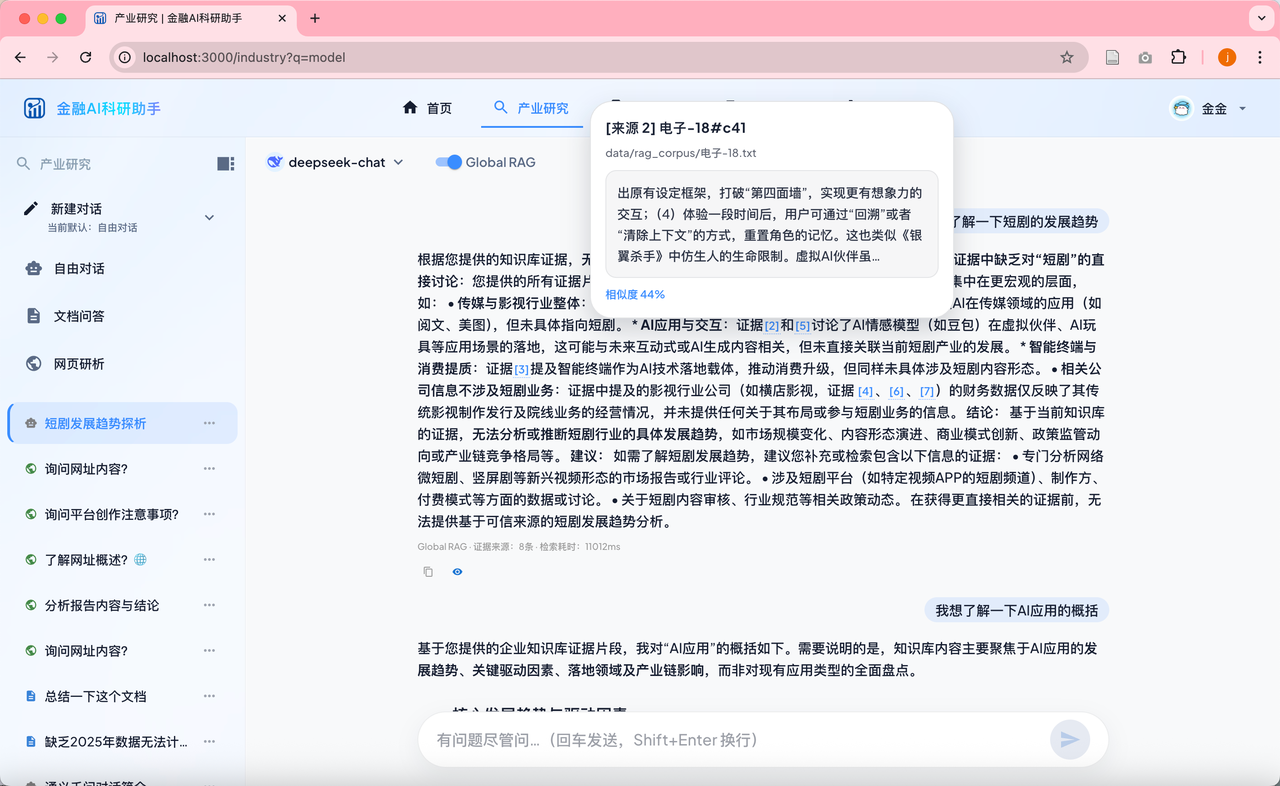Open more options for 总结一下这个文档
This screenshot has width=1280, height=786.
(x=209, y=696)
